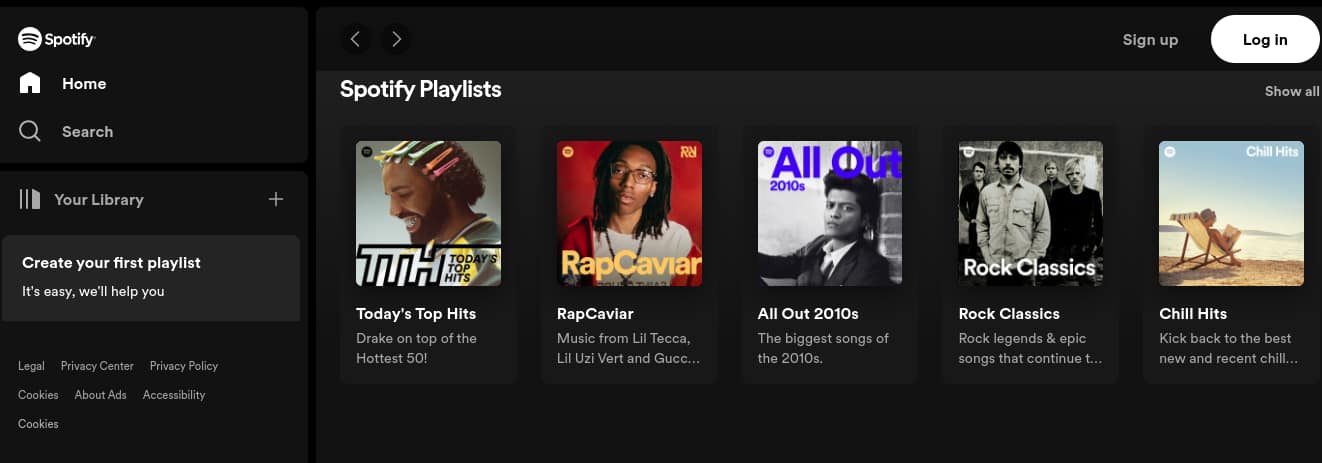Open the Search menu item
The width and height of the screenshot is (1322, 463).
click(87, 132)
